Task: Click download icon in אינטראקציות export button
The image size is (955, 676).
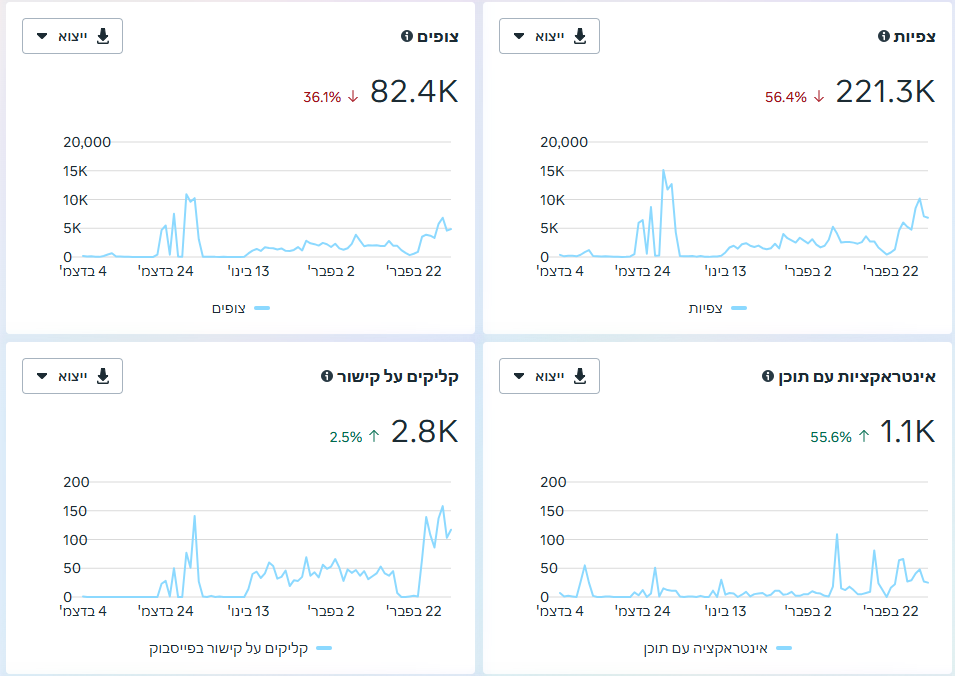Action: tap(580, 376)
